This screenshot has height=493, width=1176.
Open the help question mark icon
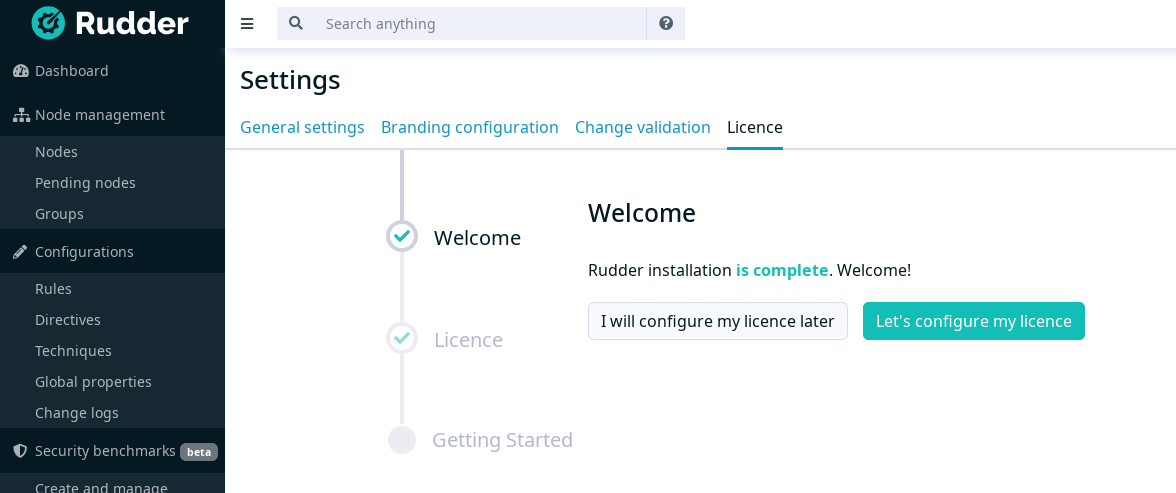(666, 23)
